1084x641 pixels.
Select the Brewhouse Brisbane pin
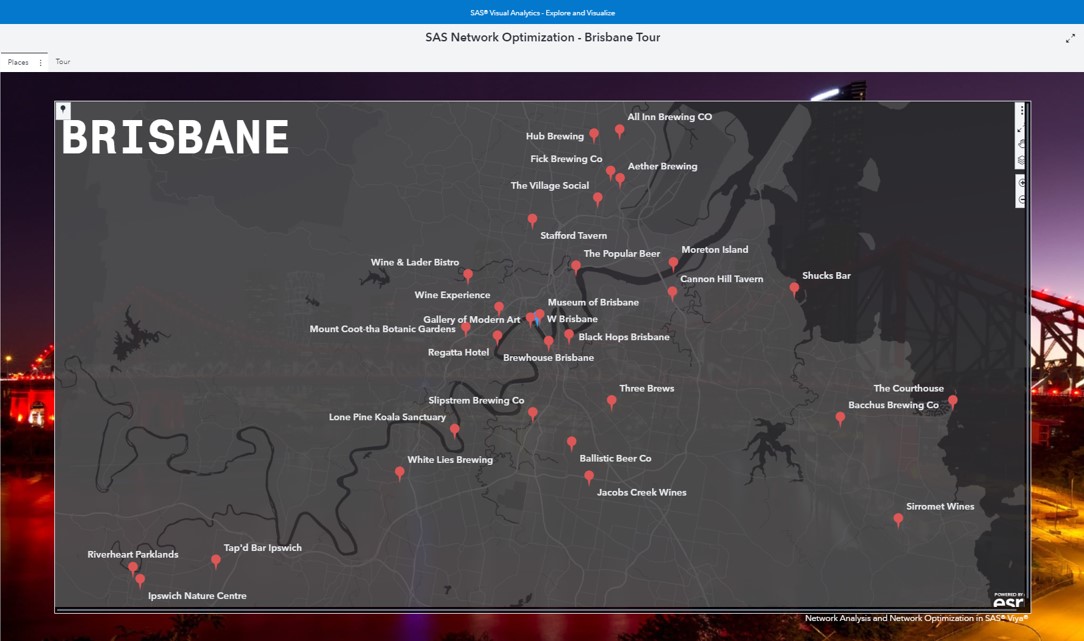(x=549, y=342)
